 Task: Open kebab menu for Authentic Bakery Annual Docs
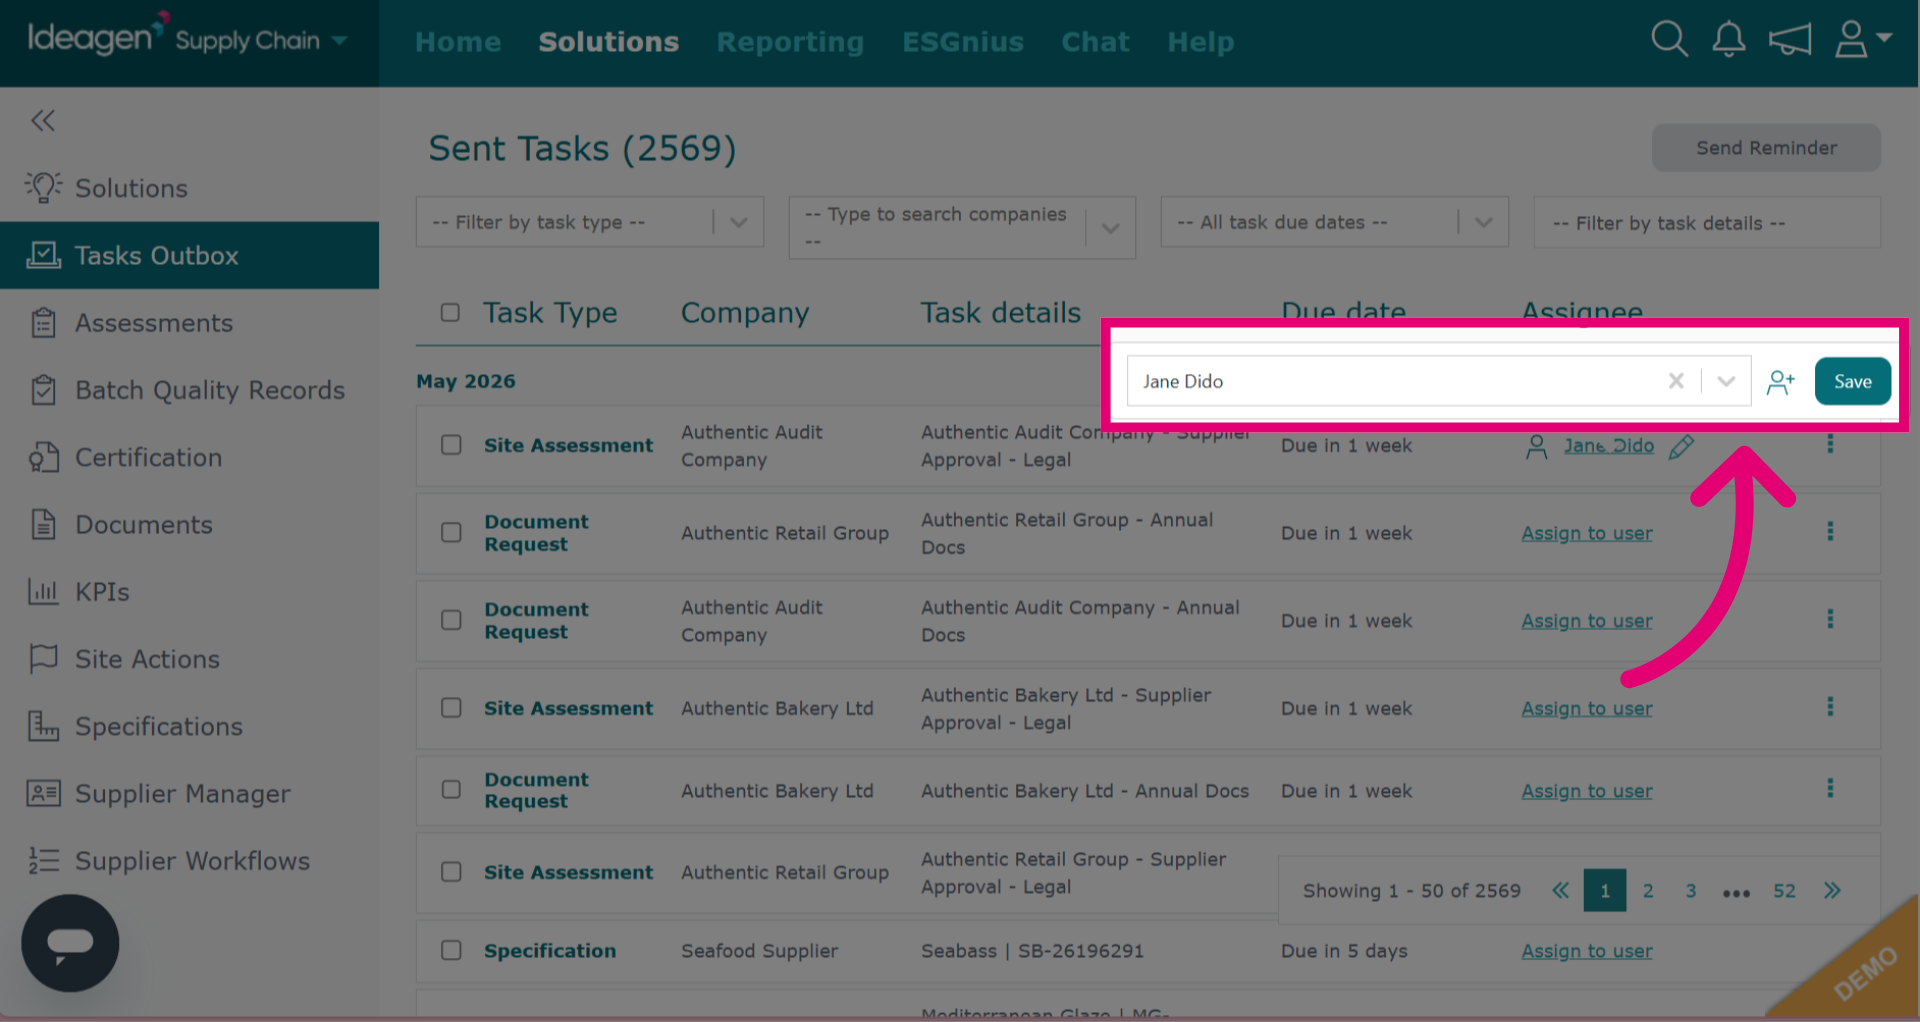click(x=1830, y=788)
